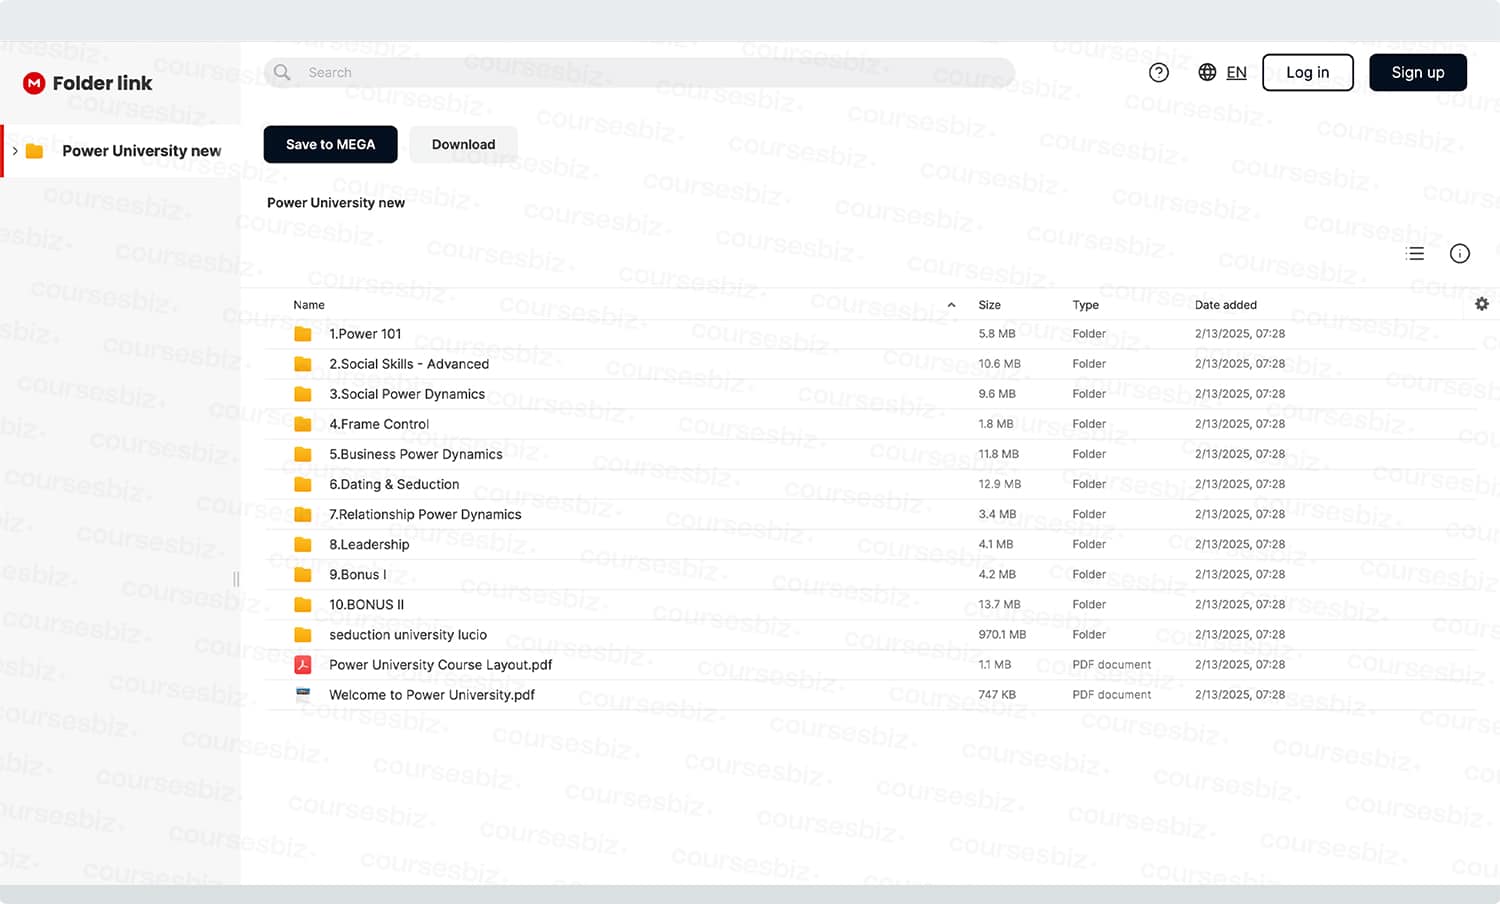Click the 747 KB size cell
This screenshot has width=1500, height=904.
point(997,695)
